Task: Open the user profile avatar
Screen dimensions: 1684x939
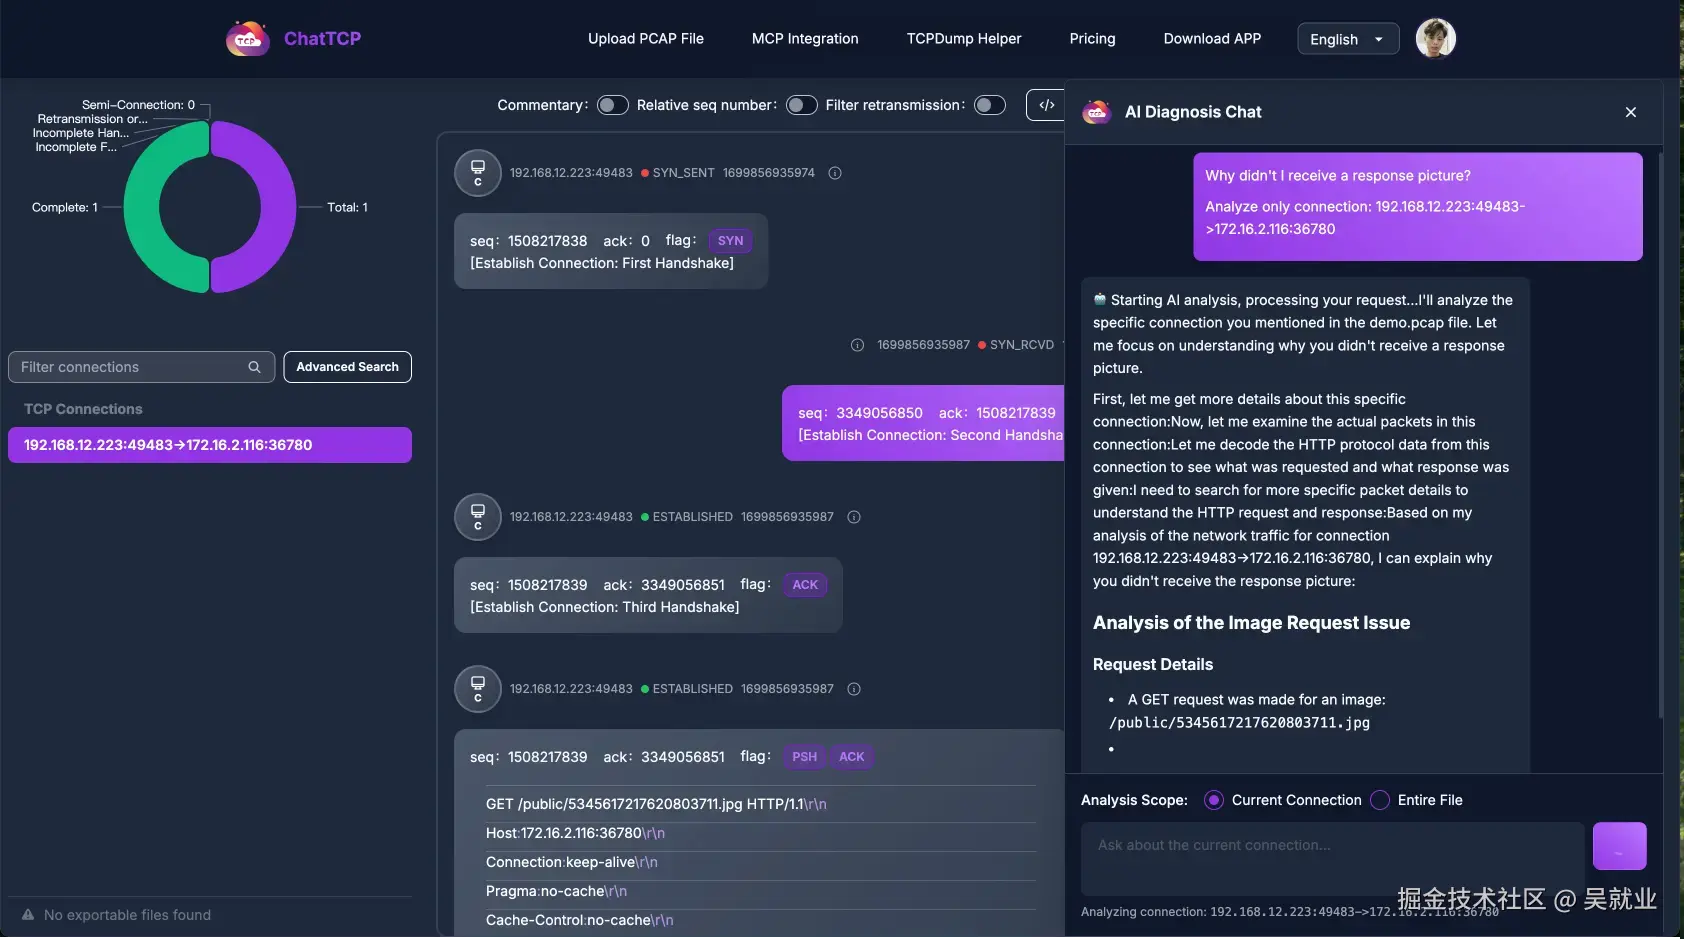Action: [x=1435, y=39]
